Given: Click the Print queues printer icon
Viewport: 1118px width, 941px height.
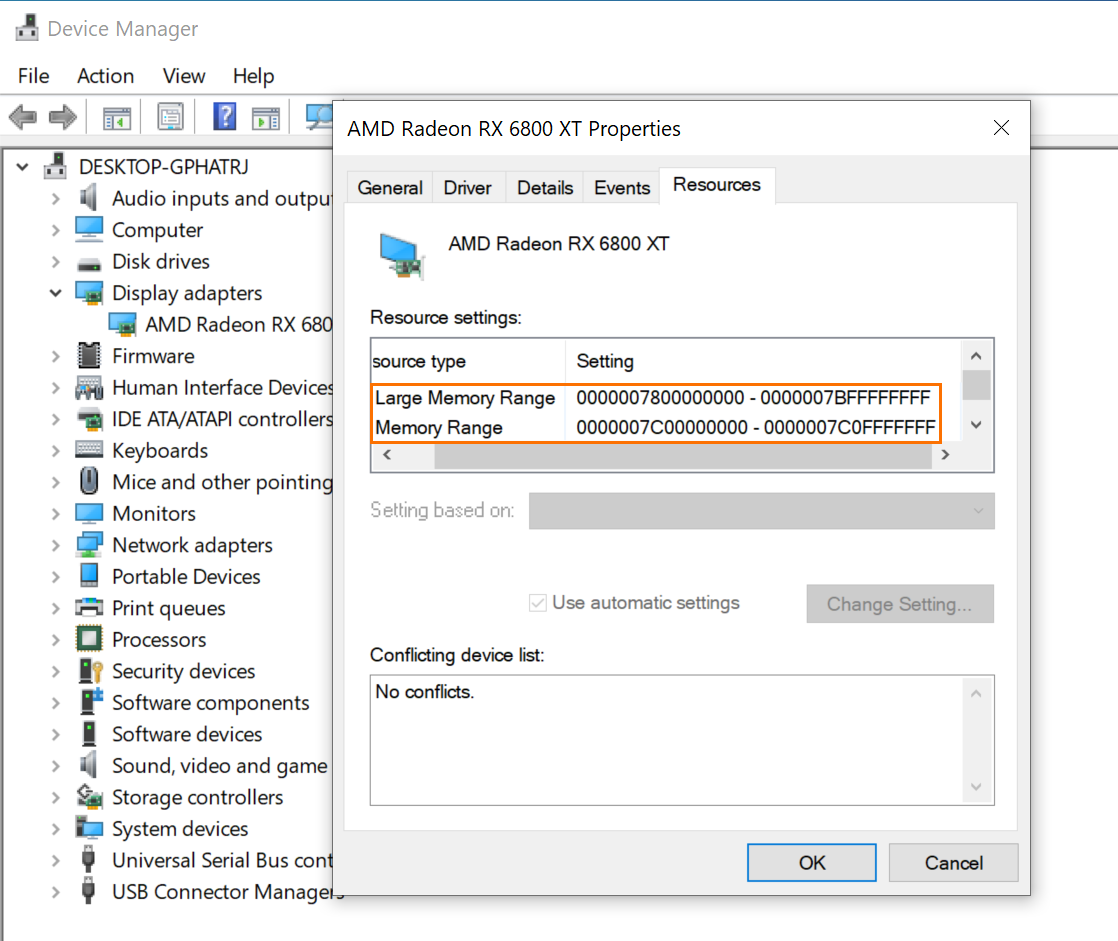Looking at the screenshot, I should tap(90, 608).
